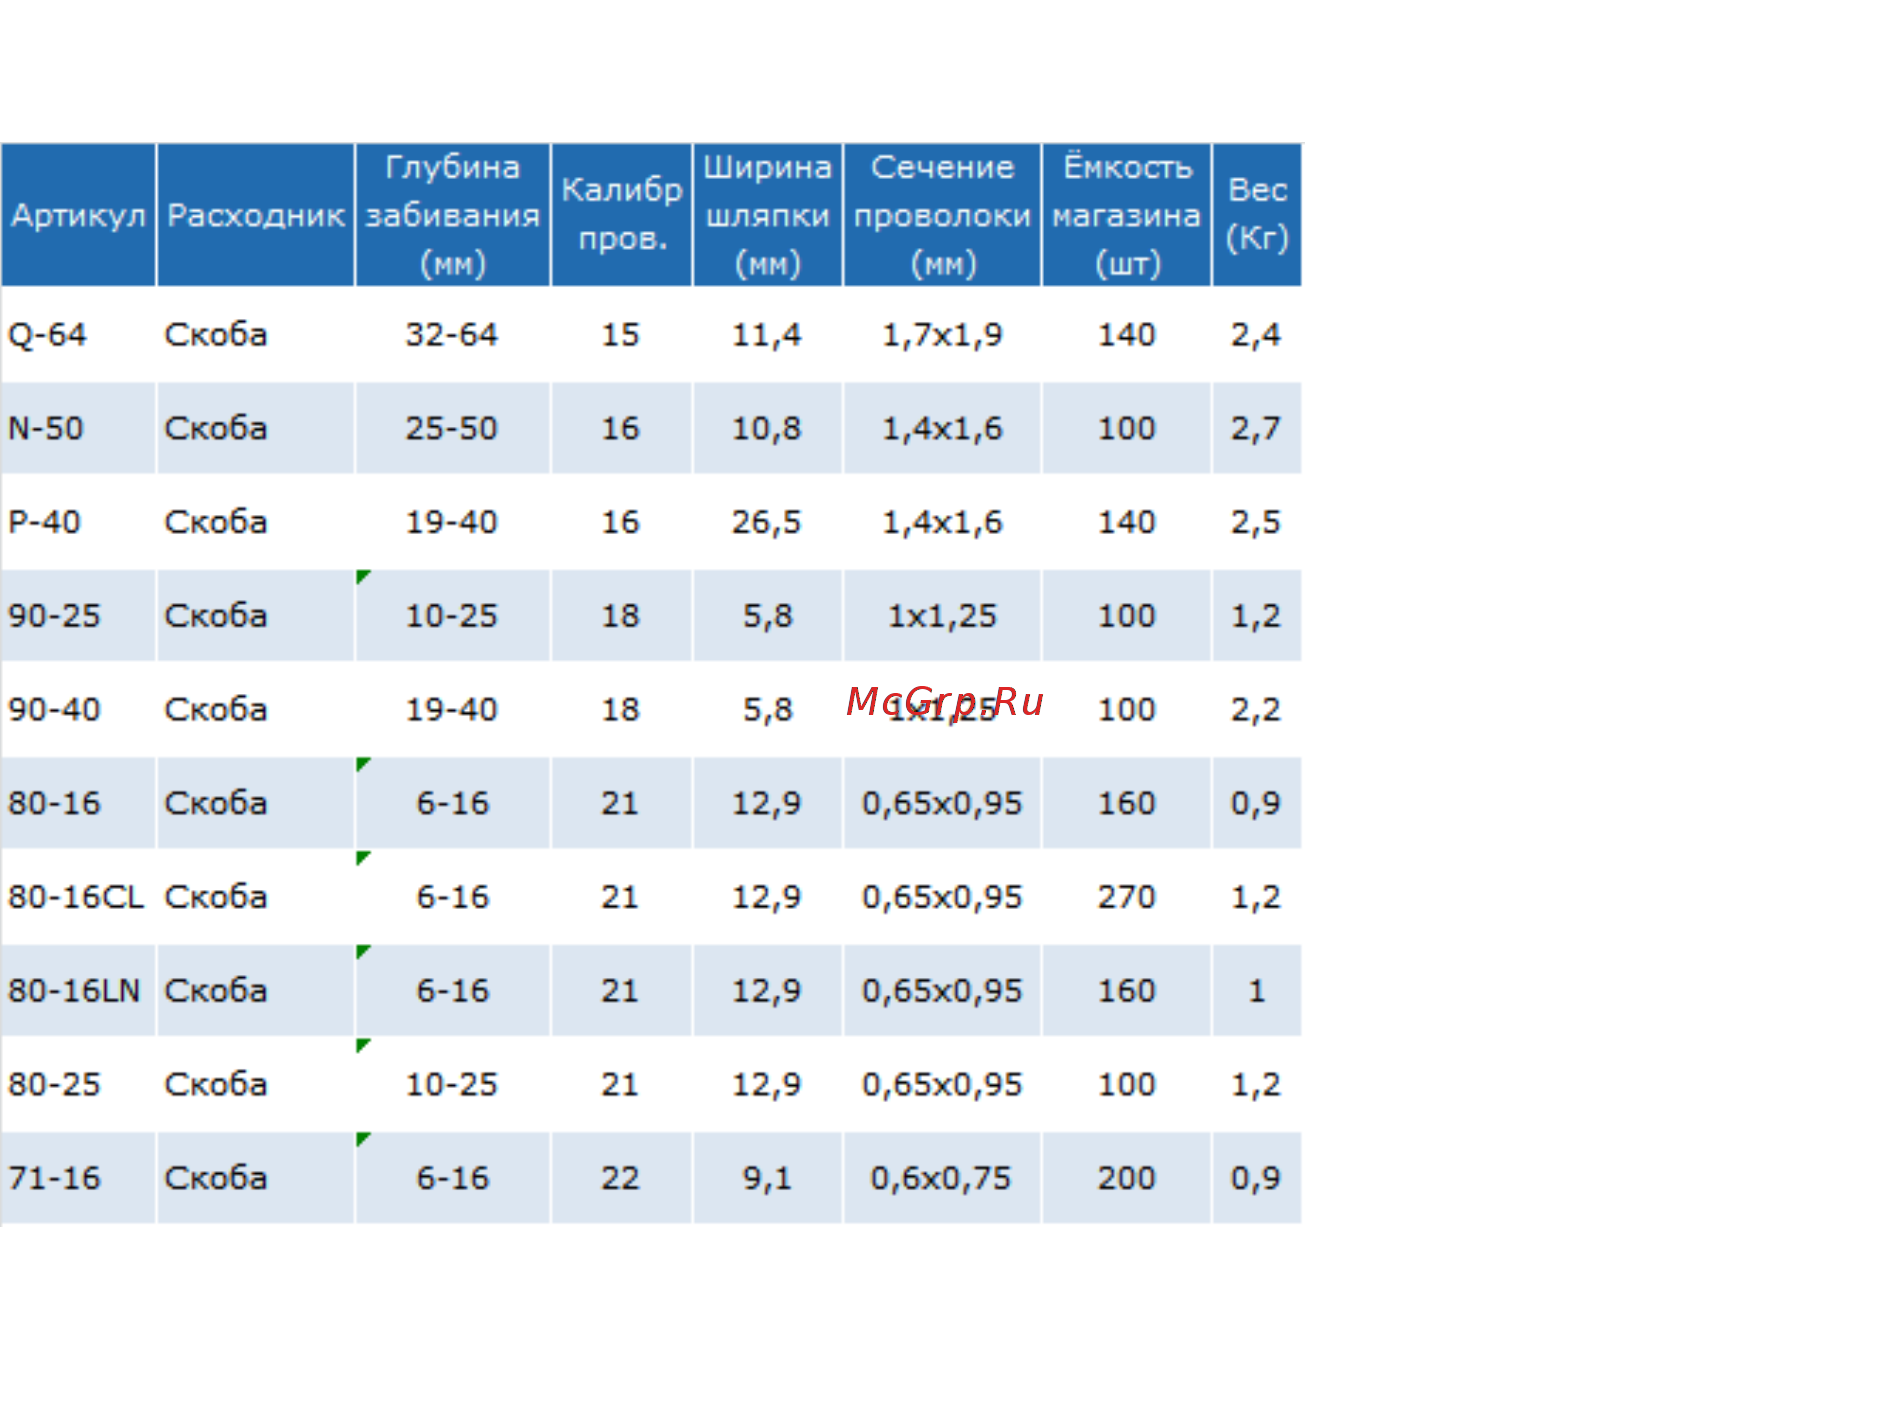Viewport: 1879px width, 1401px height.
Task: Click the green comment marker in row 80-16LN
Action: click(363, 951)
